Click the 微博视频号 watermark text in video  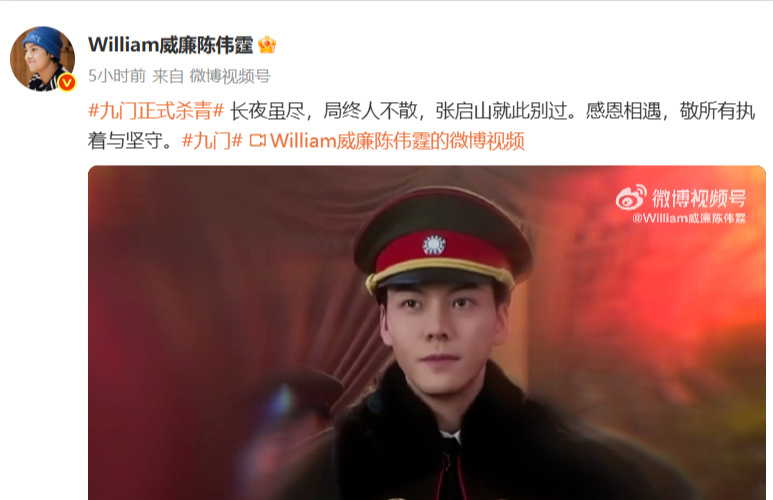(x=699, y=198)
